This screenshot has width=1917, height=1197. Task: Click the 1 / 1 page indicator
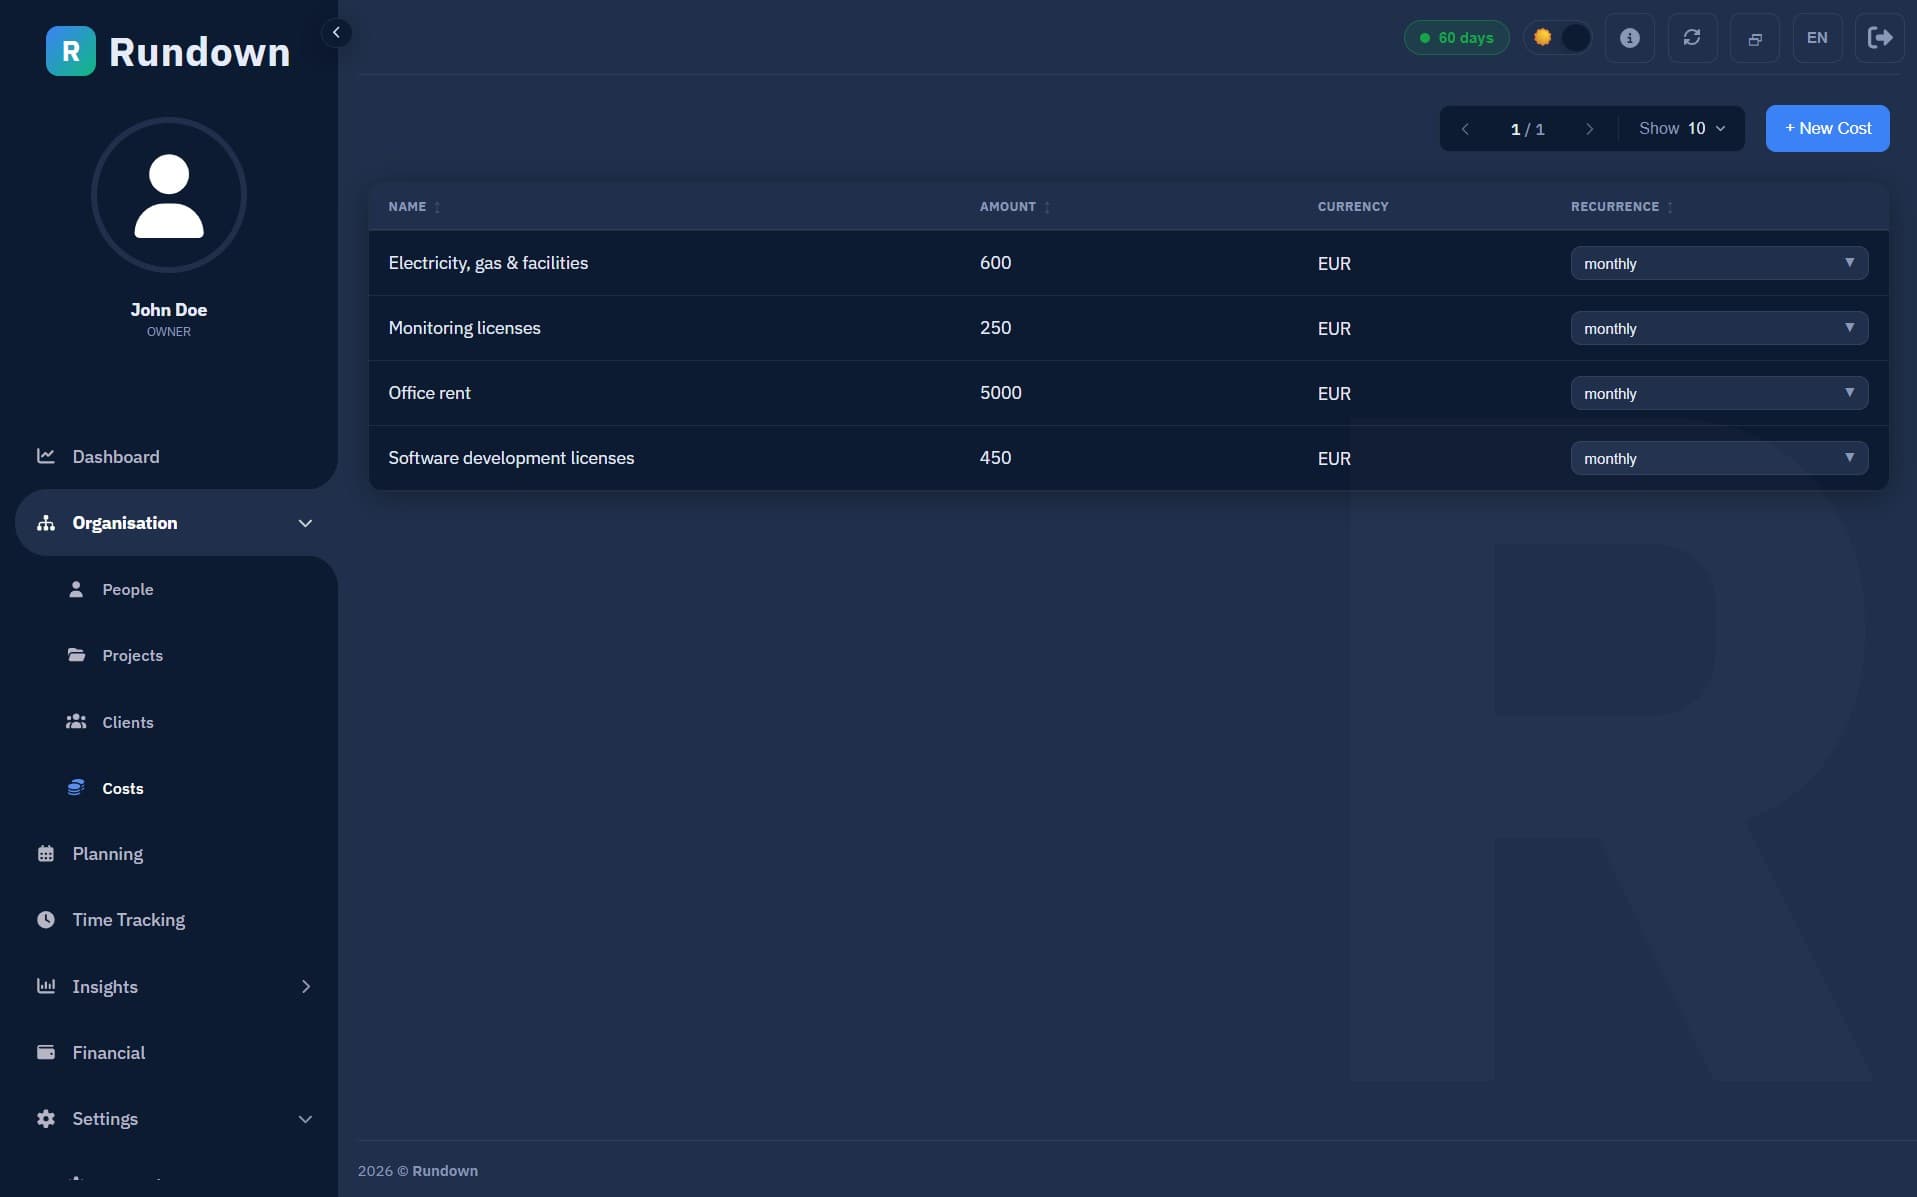click(x=1527, y=129)
